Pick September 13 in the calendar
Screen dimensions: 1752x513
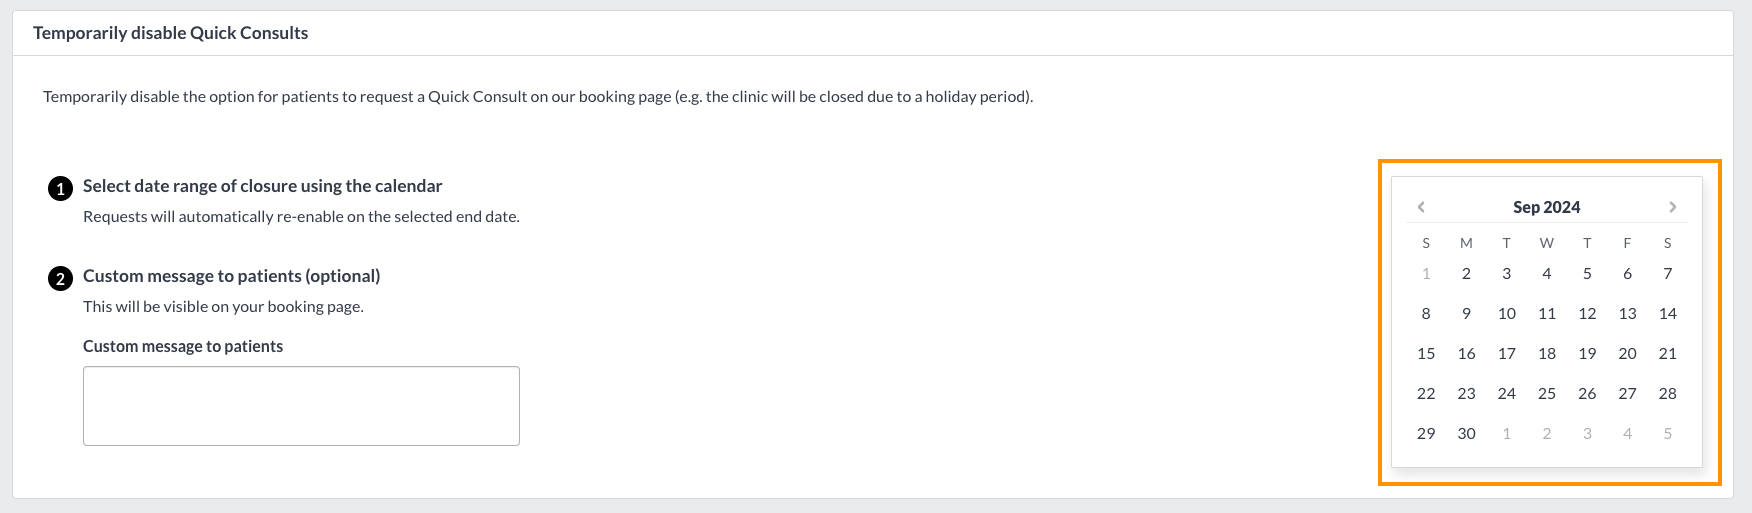coord(1627,313)
